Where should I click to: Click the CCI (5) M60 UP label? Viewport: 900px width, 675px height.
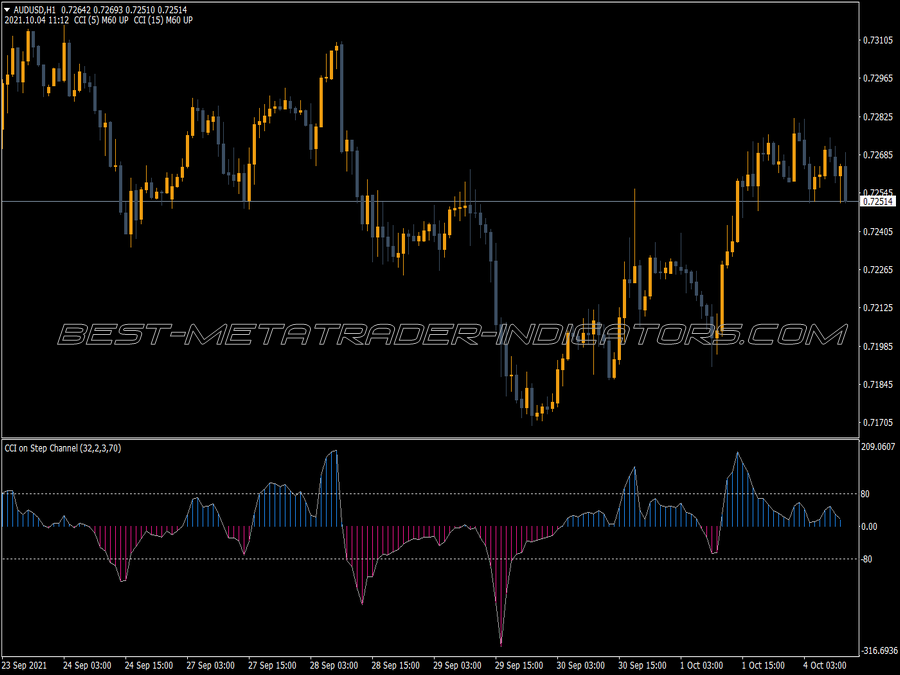(101, 20)
